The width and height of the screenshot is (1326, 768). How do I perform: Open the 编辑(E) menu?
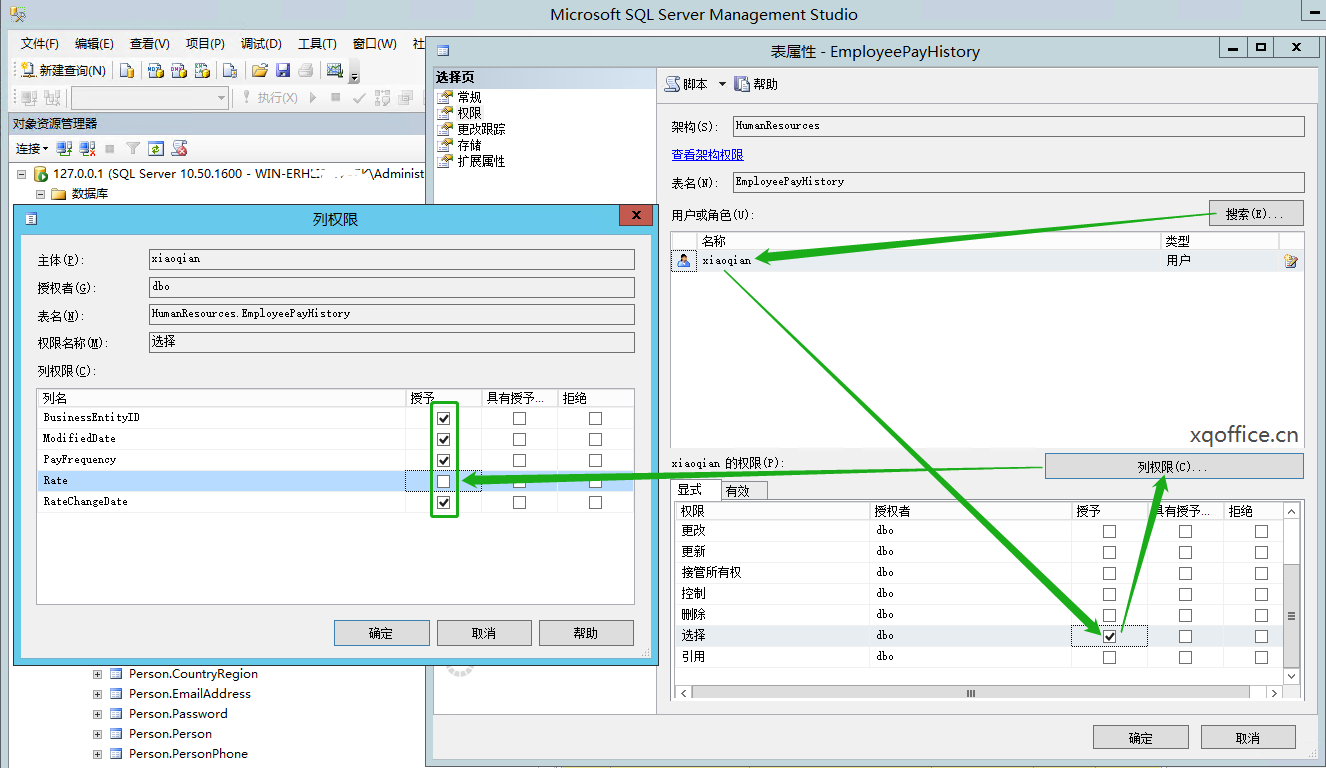(x=94, y=44)
